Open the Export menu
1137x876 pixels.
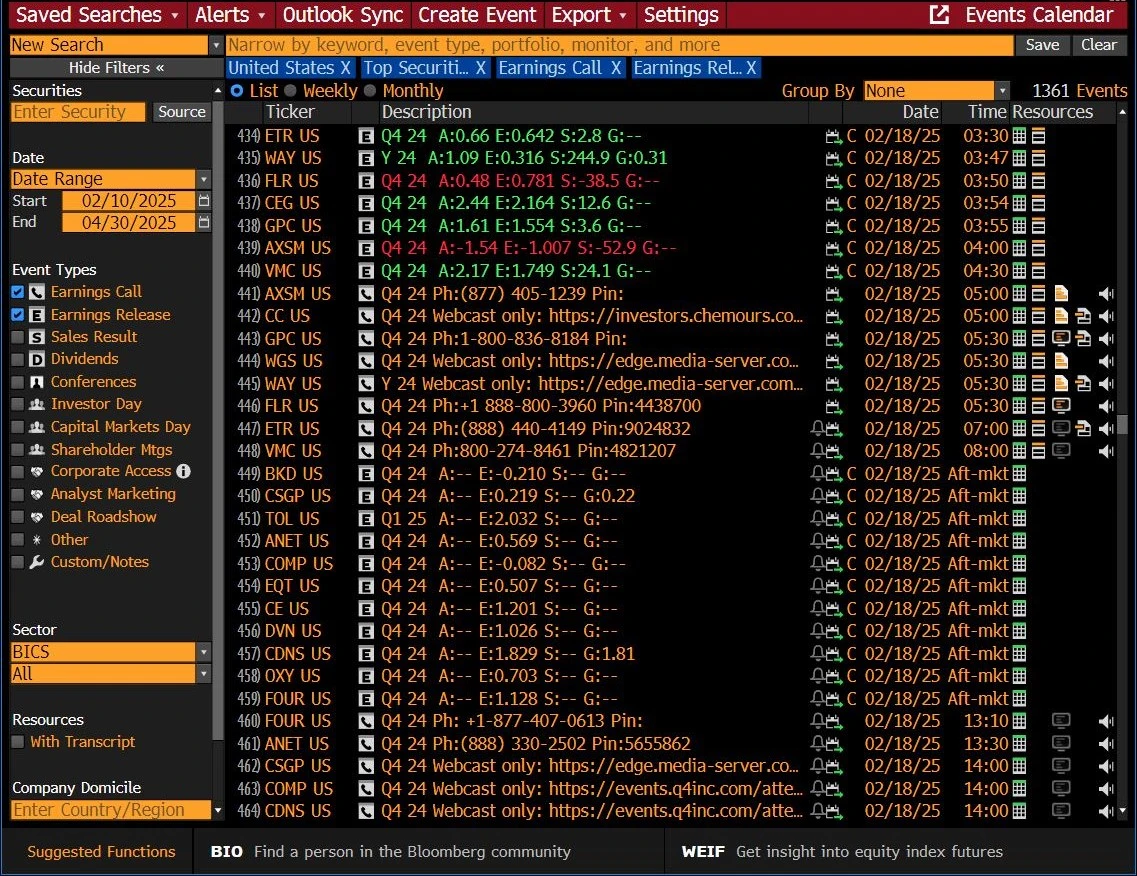[x=591, y=15]
